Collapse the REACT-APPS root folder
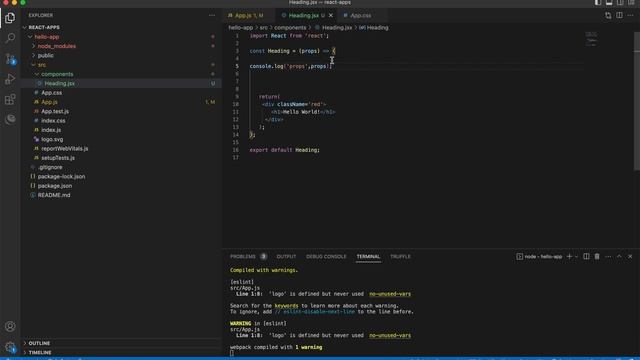 pyautogui.click(x=25, y=27)
